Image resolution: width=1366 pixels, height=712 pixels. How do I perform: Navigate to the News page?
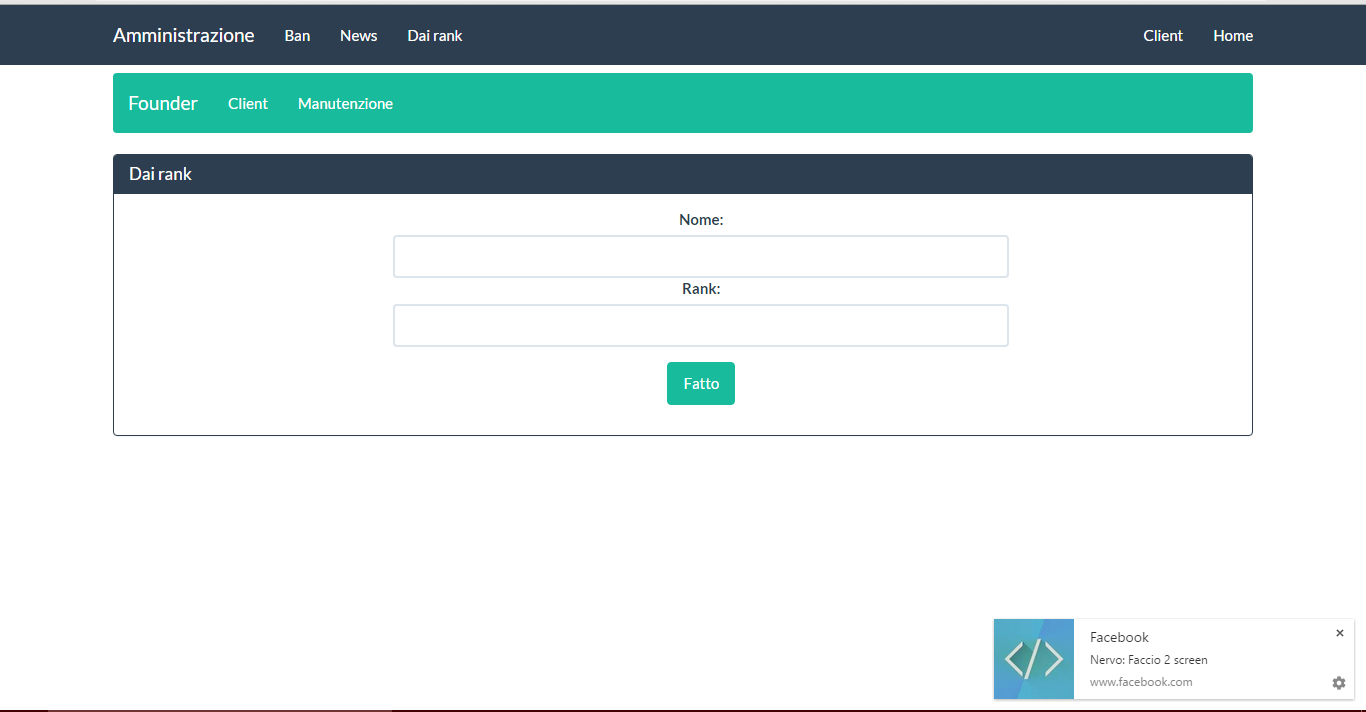pyautogui.click(x=358, y=35)
